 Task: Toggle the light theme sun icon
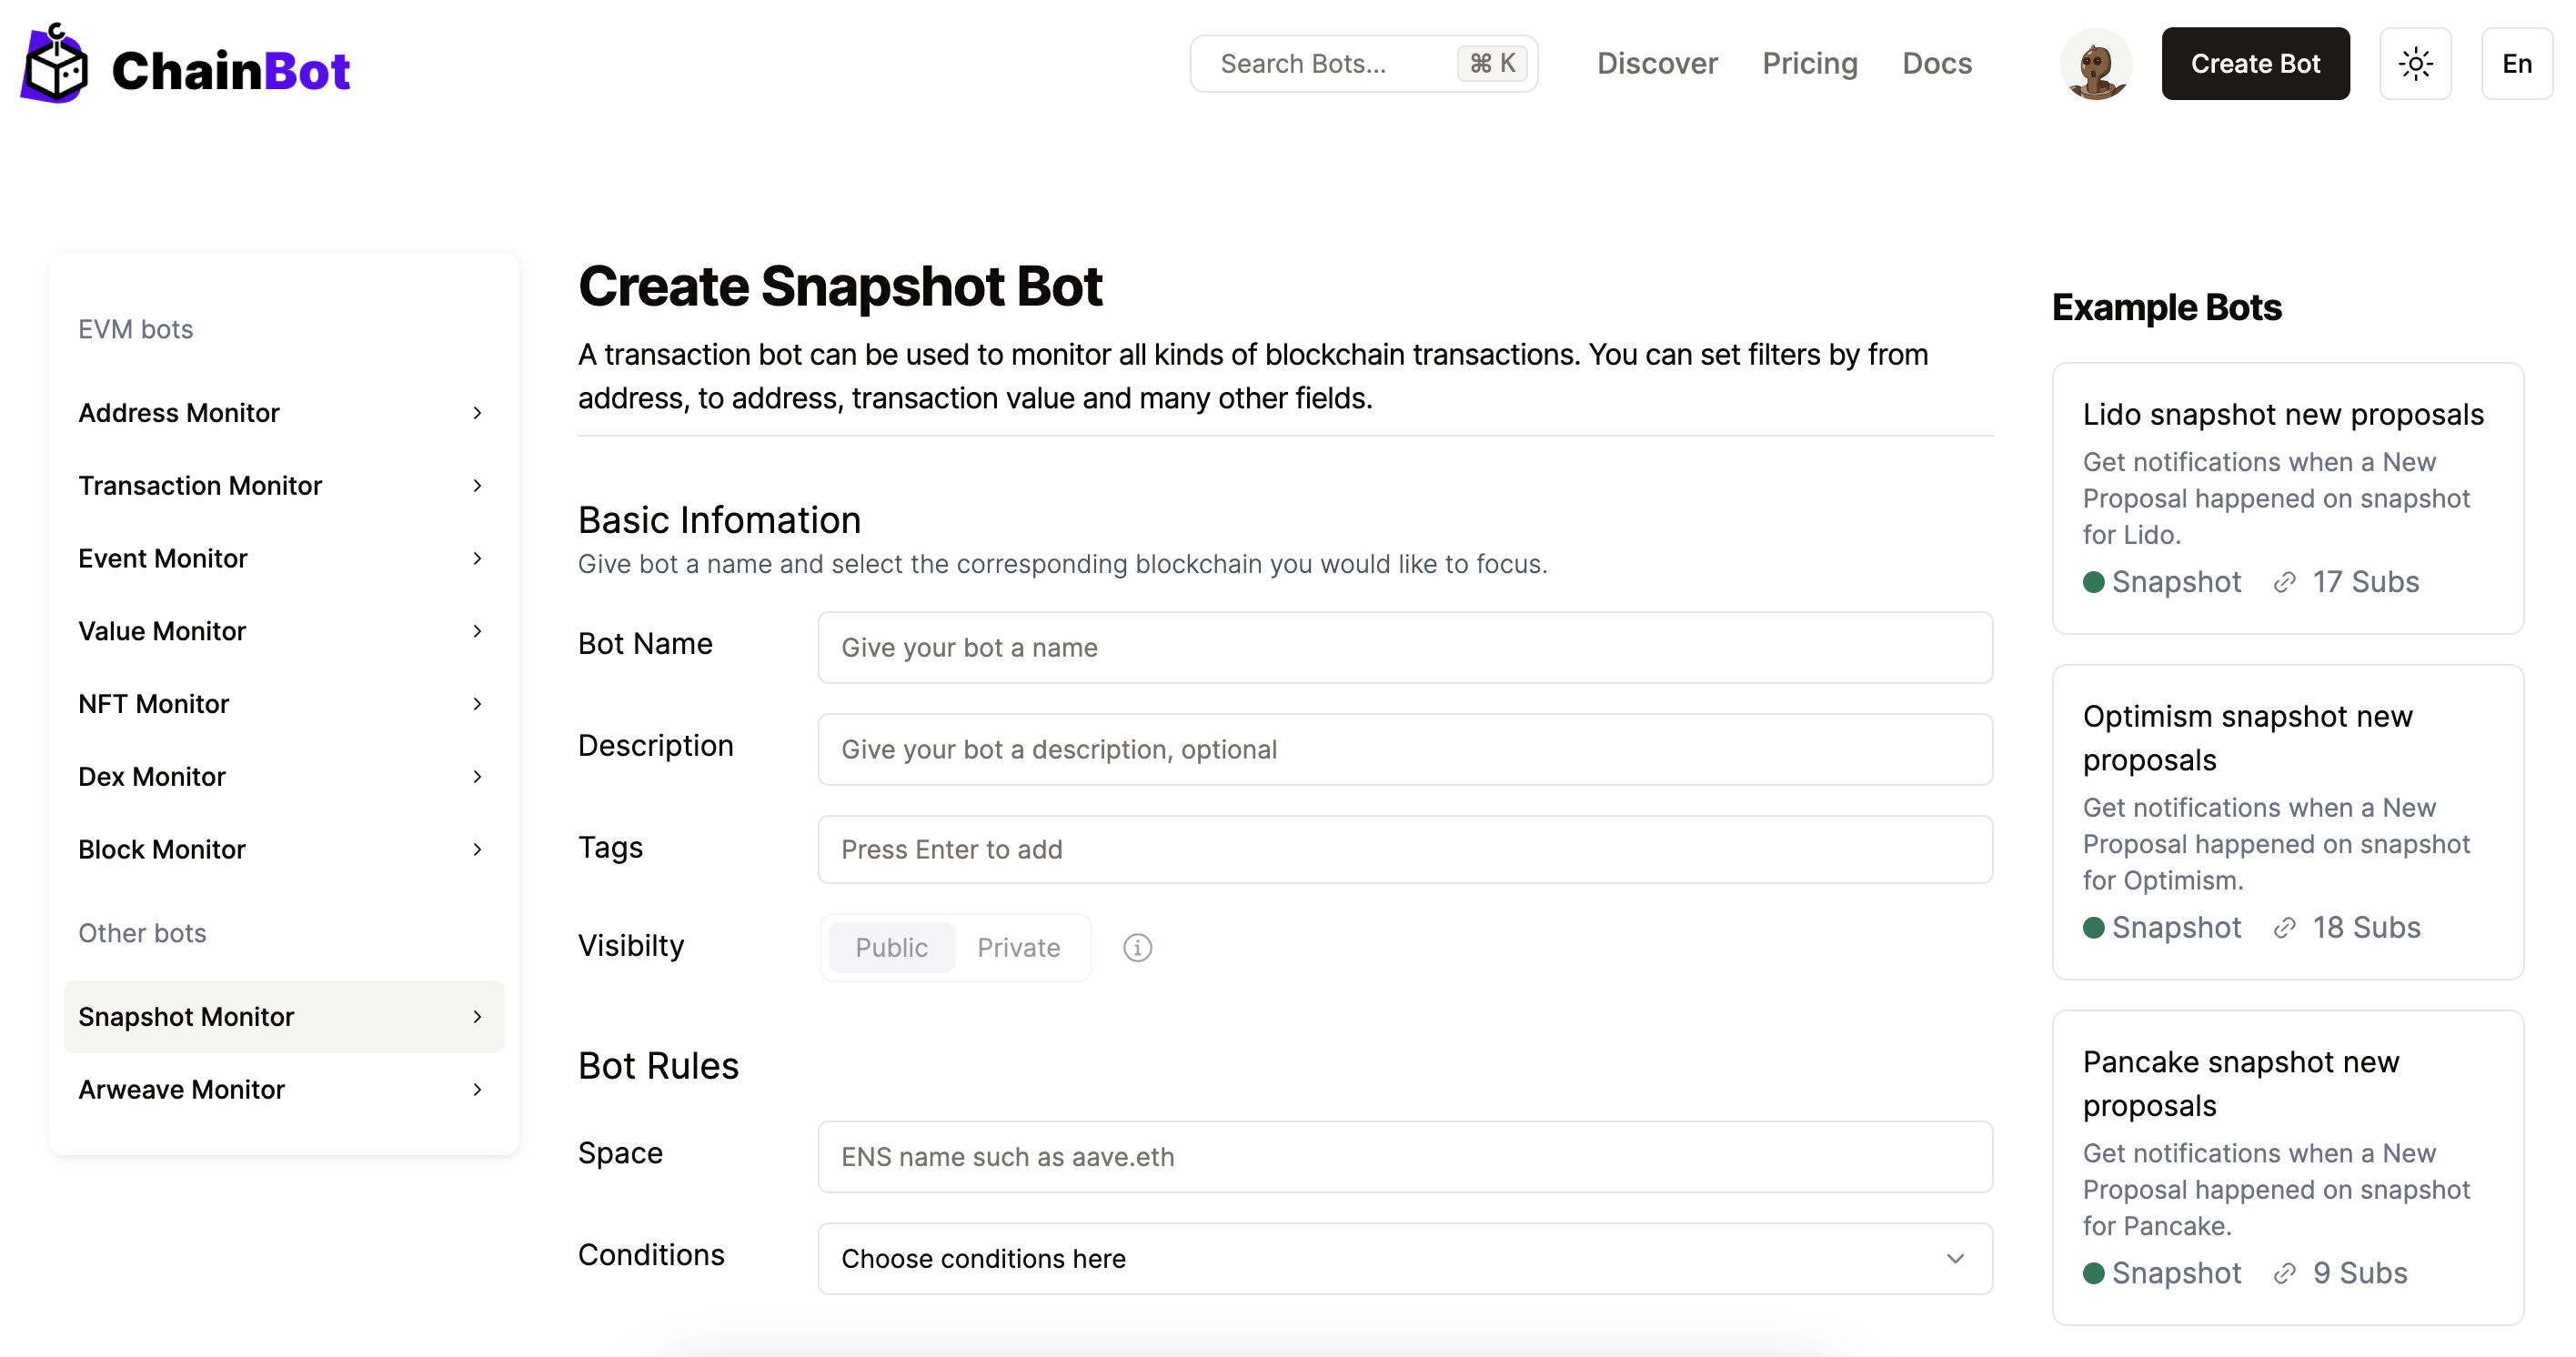pos(2415,64)
